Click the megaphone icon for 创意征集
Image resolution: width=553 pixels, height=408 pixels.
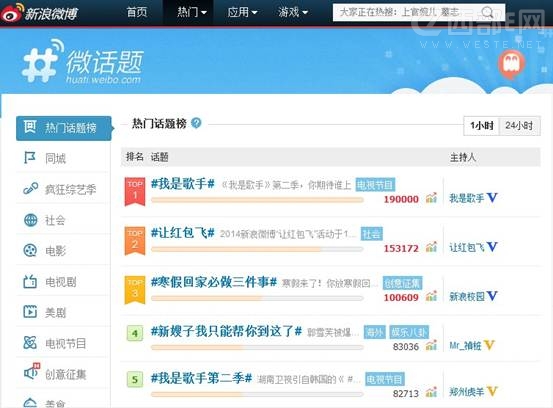(31, 372)
